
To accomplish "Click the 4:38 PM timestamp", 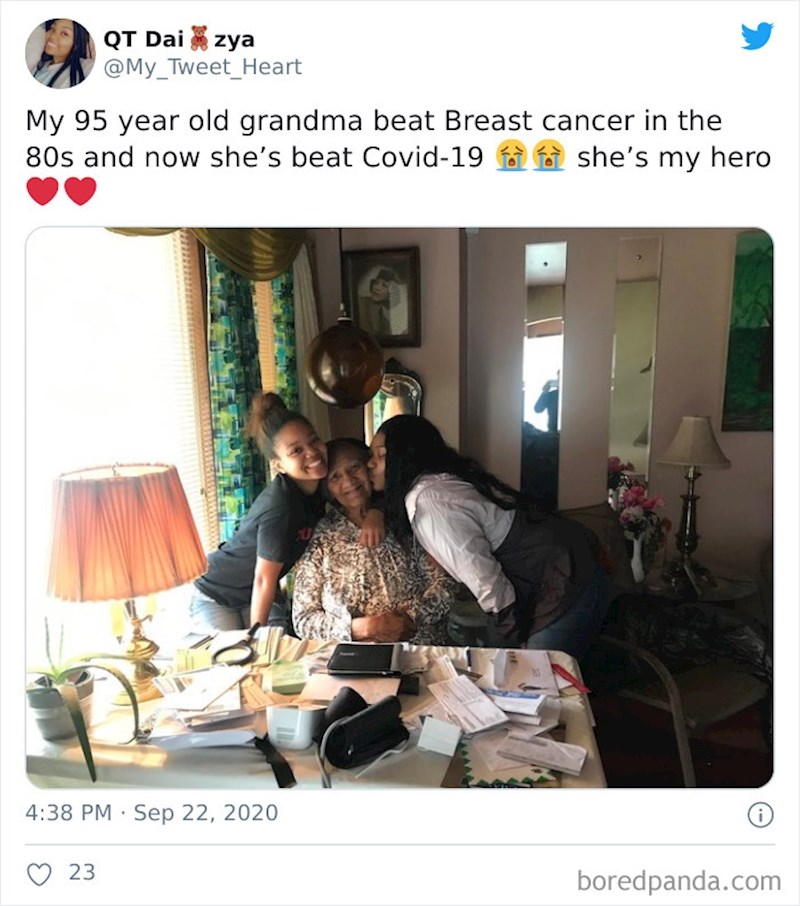I will coord(68,813).
